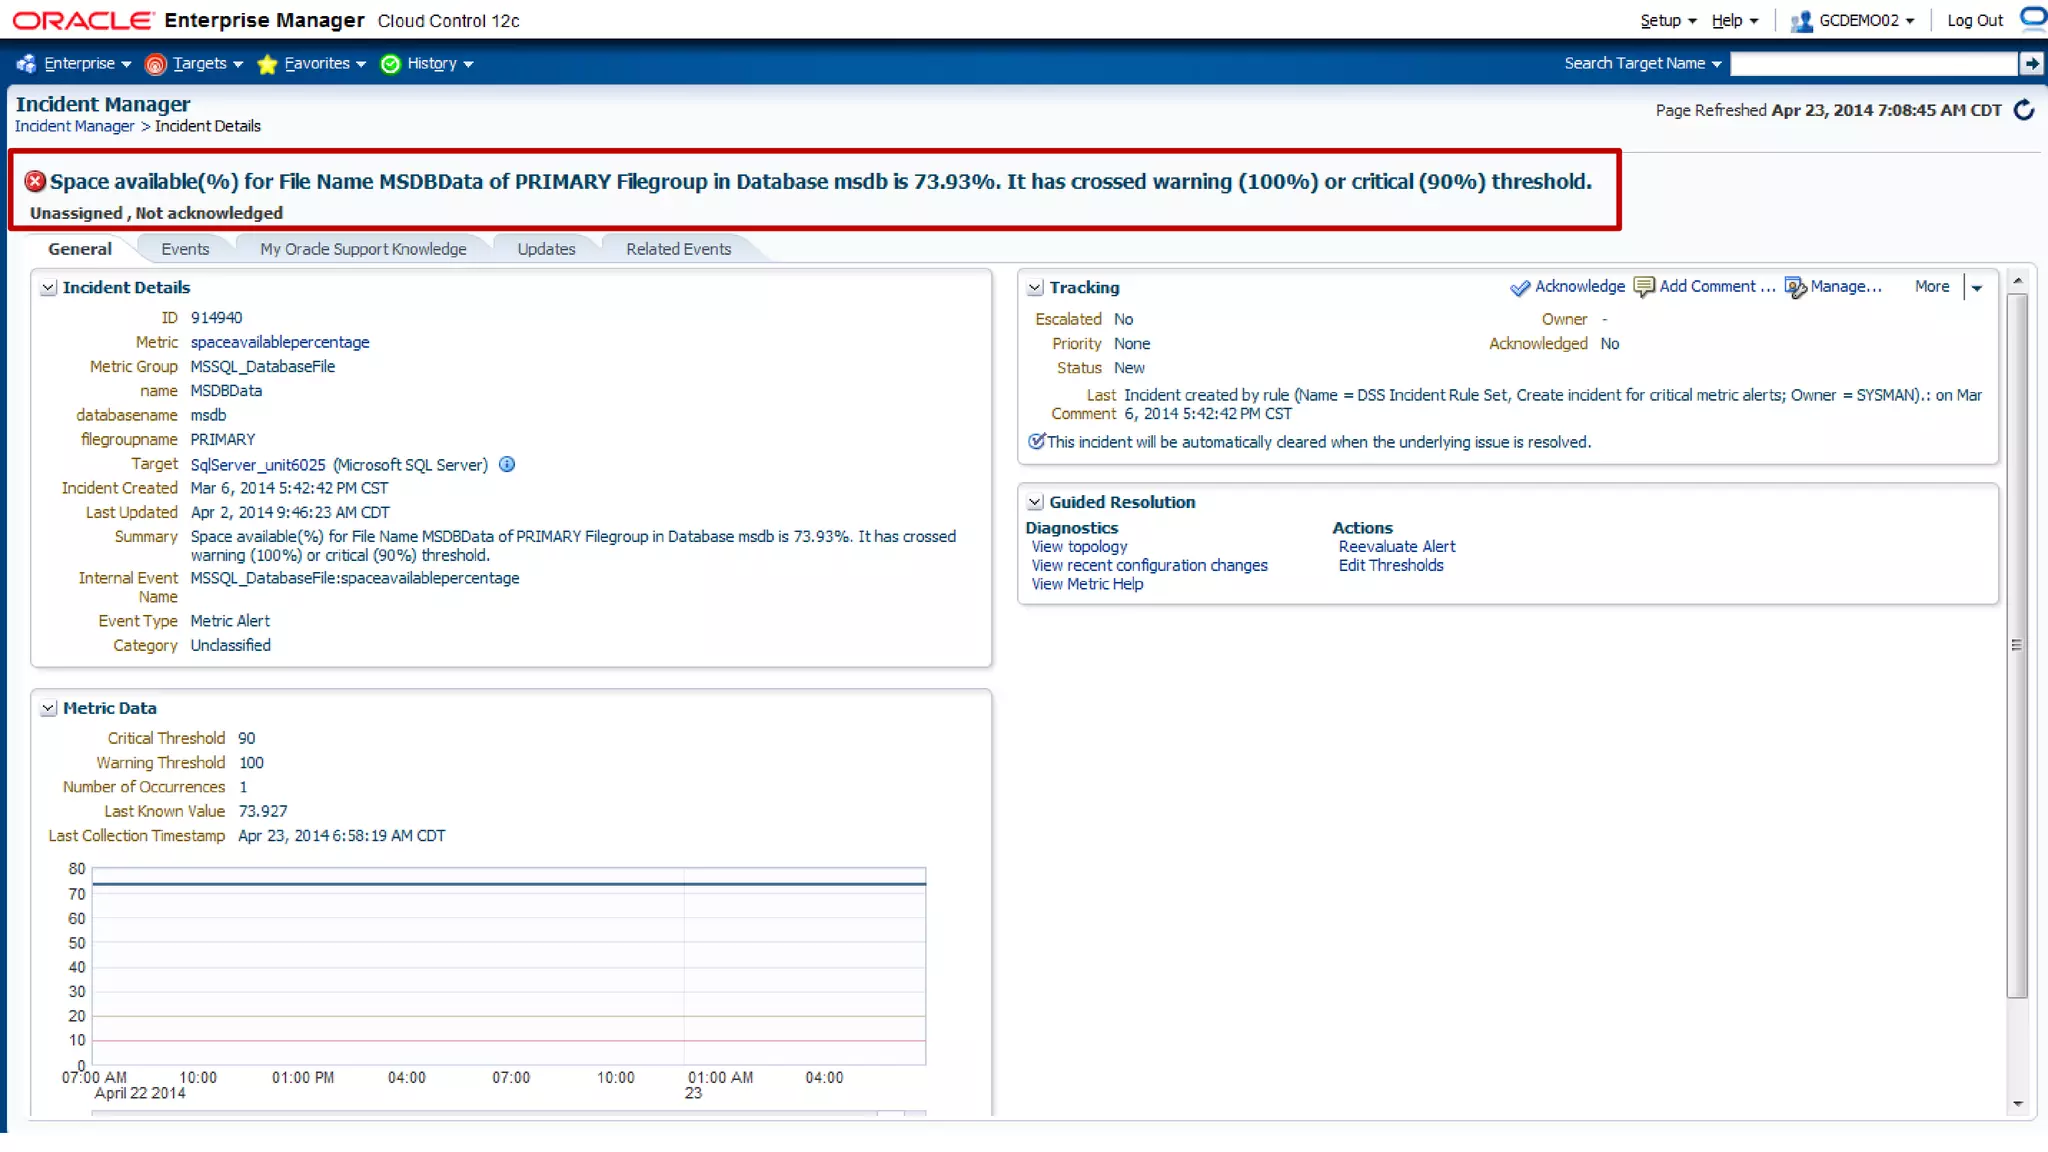This screenshot has width=2048, height=1152.
Task: Click the Acknowledge button label
Action: pos(1580,287)
